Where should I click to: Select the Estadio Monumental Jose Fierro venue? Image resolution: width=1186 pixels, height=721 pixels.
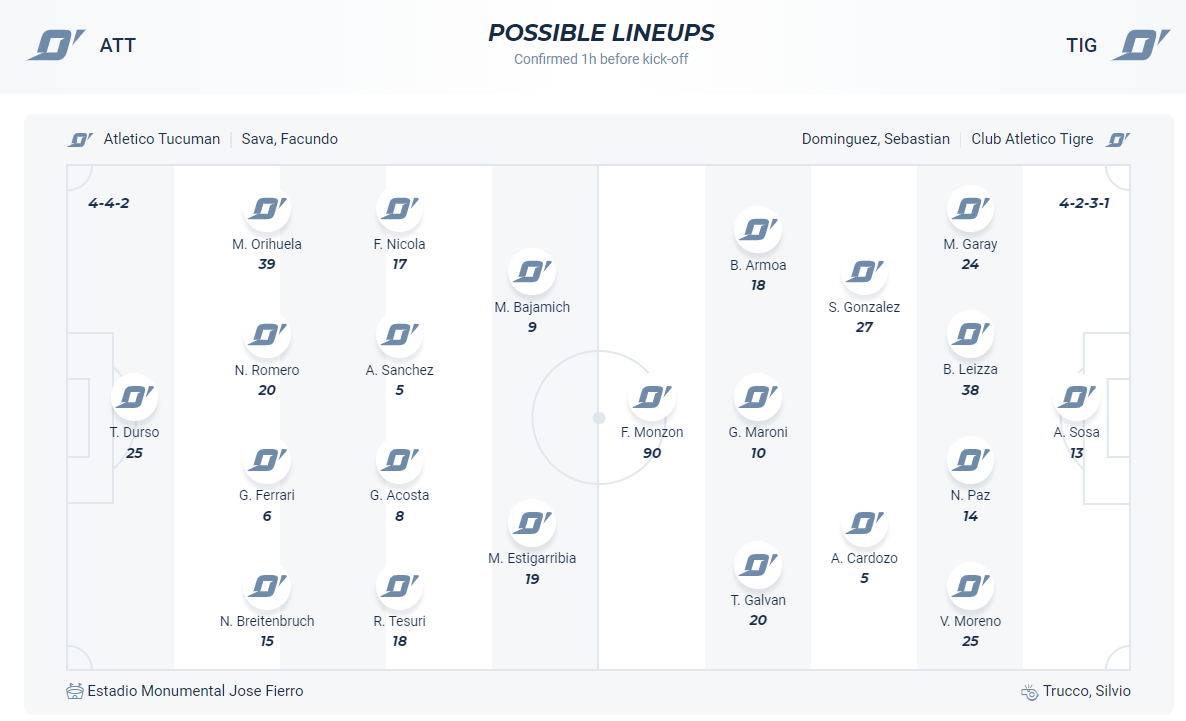pyautogui.click(x=195, y=691)
